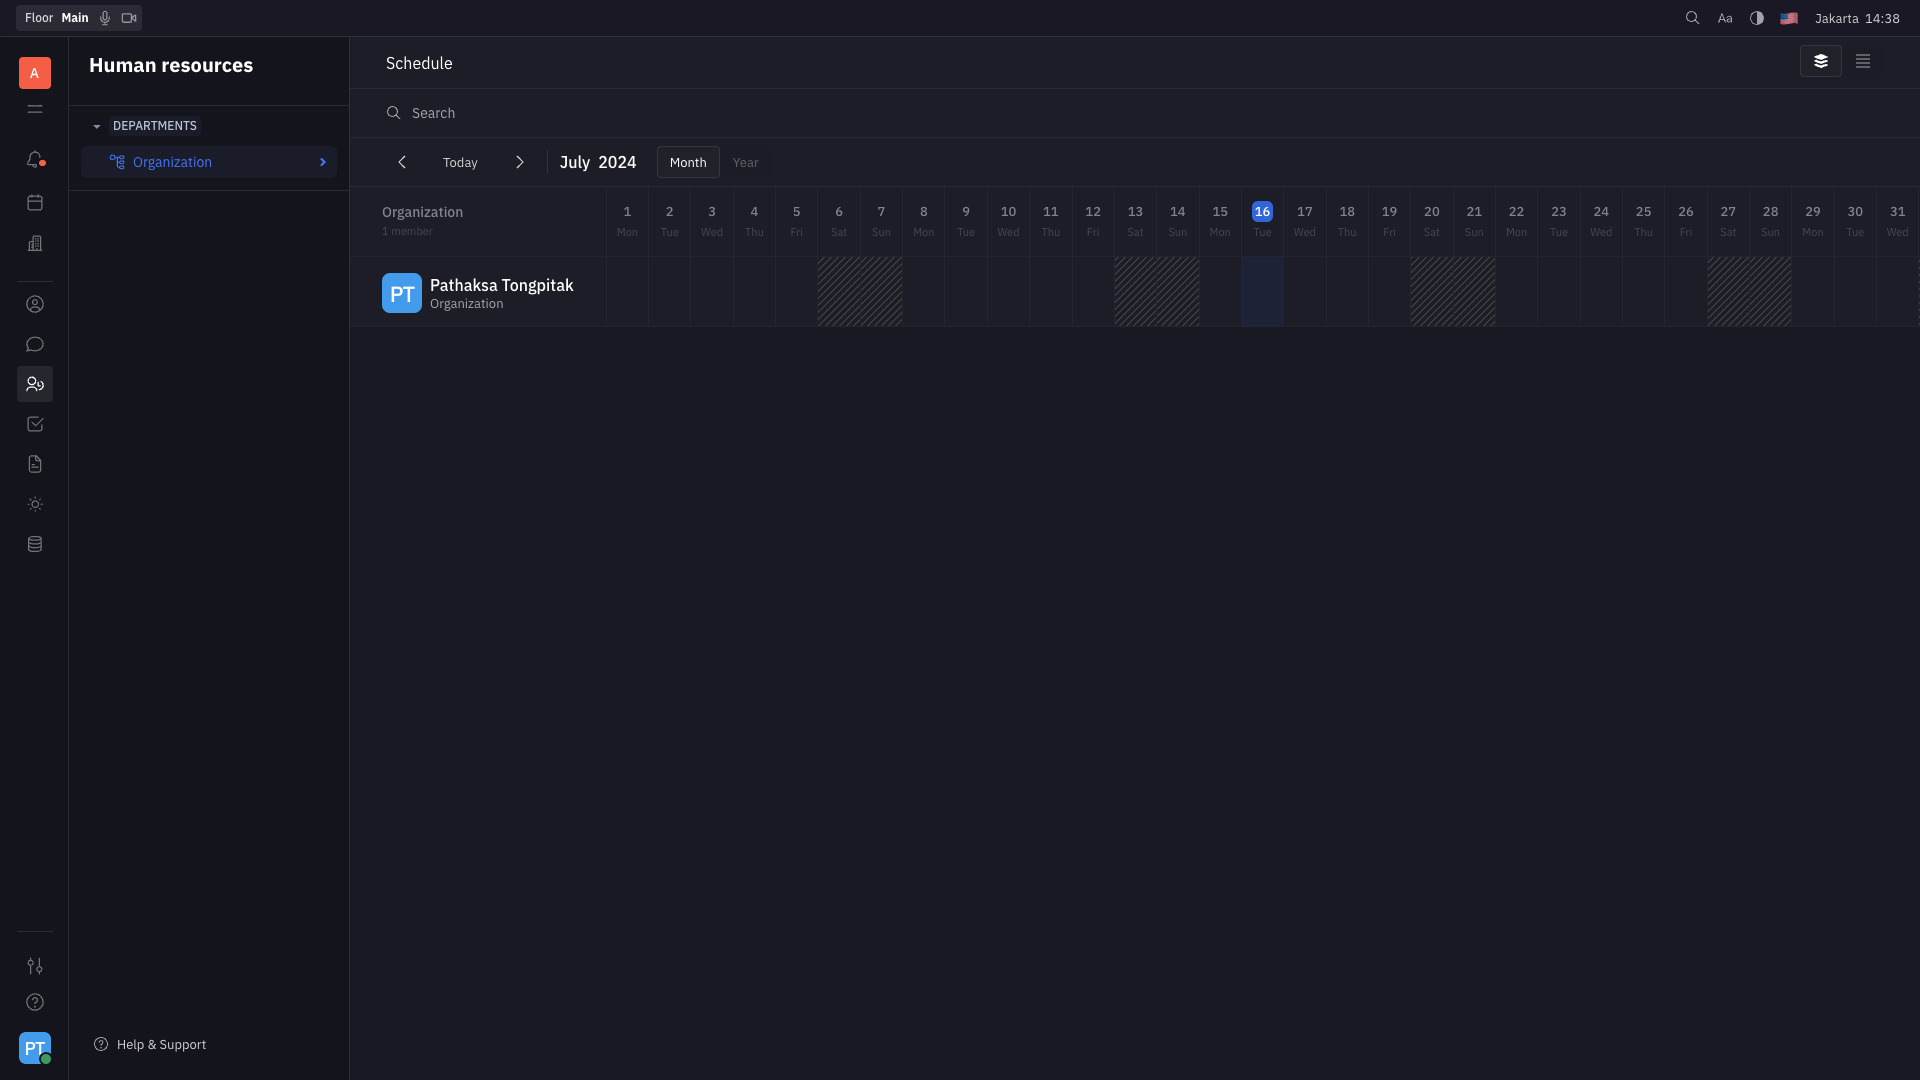Click the Search field in Schedule
The width and height of the screenshot is (1920, 1080).
[434, 113]
